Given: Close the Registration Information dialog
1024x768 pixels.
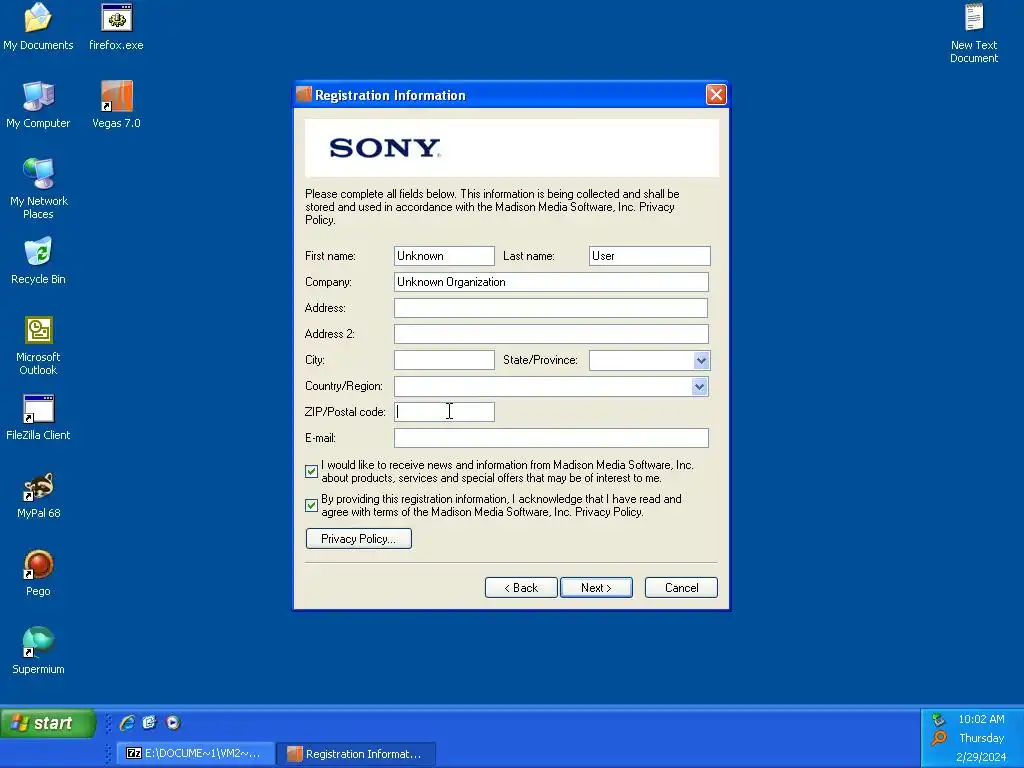Looking at the screenshot, I should point(716,95).
